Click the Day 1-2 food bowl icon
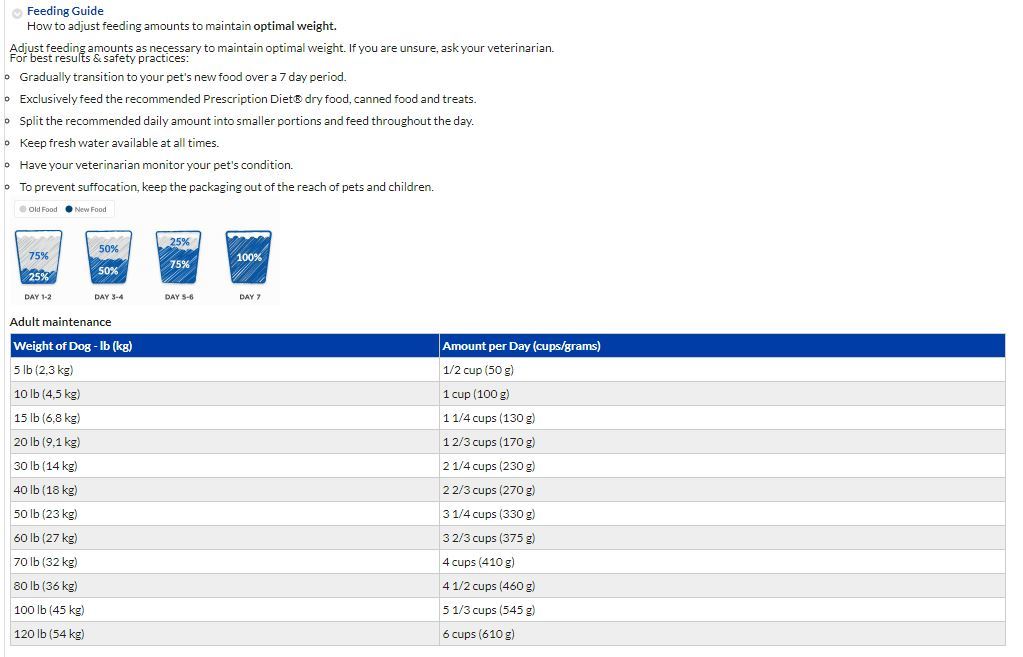 tap(38, 258)
